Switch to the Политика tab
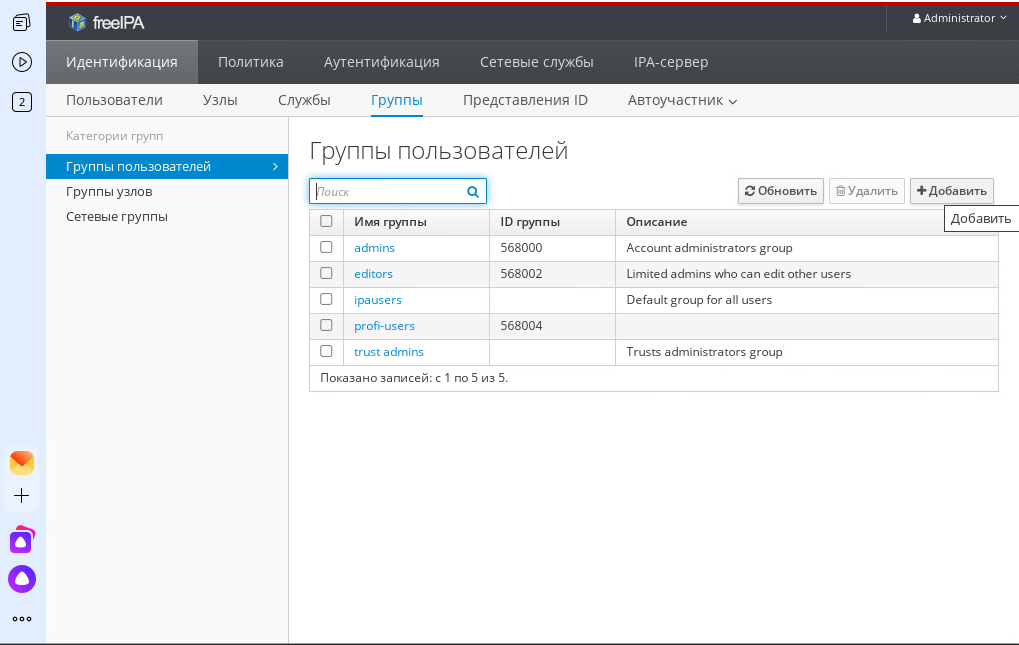Image resolution: width=1019 pixels, height=645 pixels. (250, 61)
